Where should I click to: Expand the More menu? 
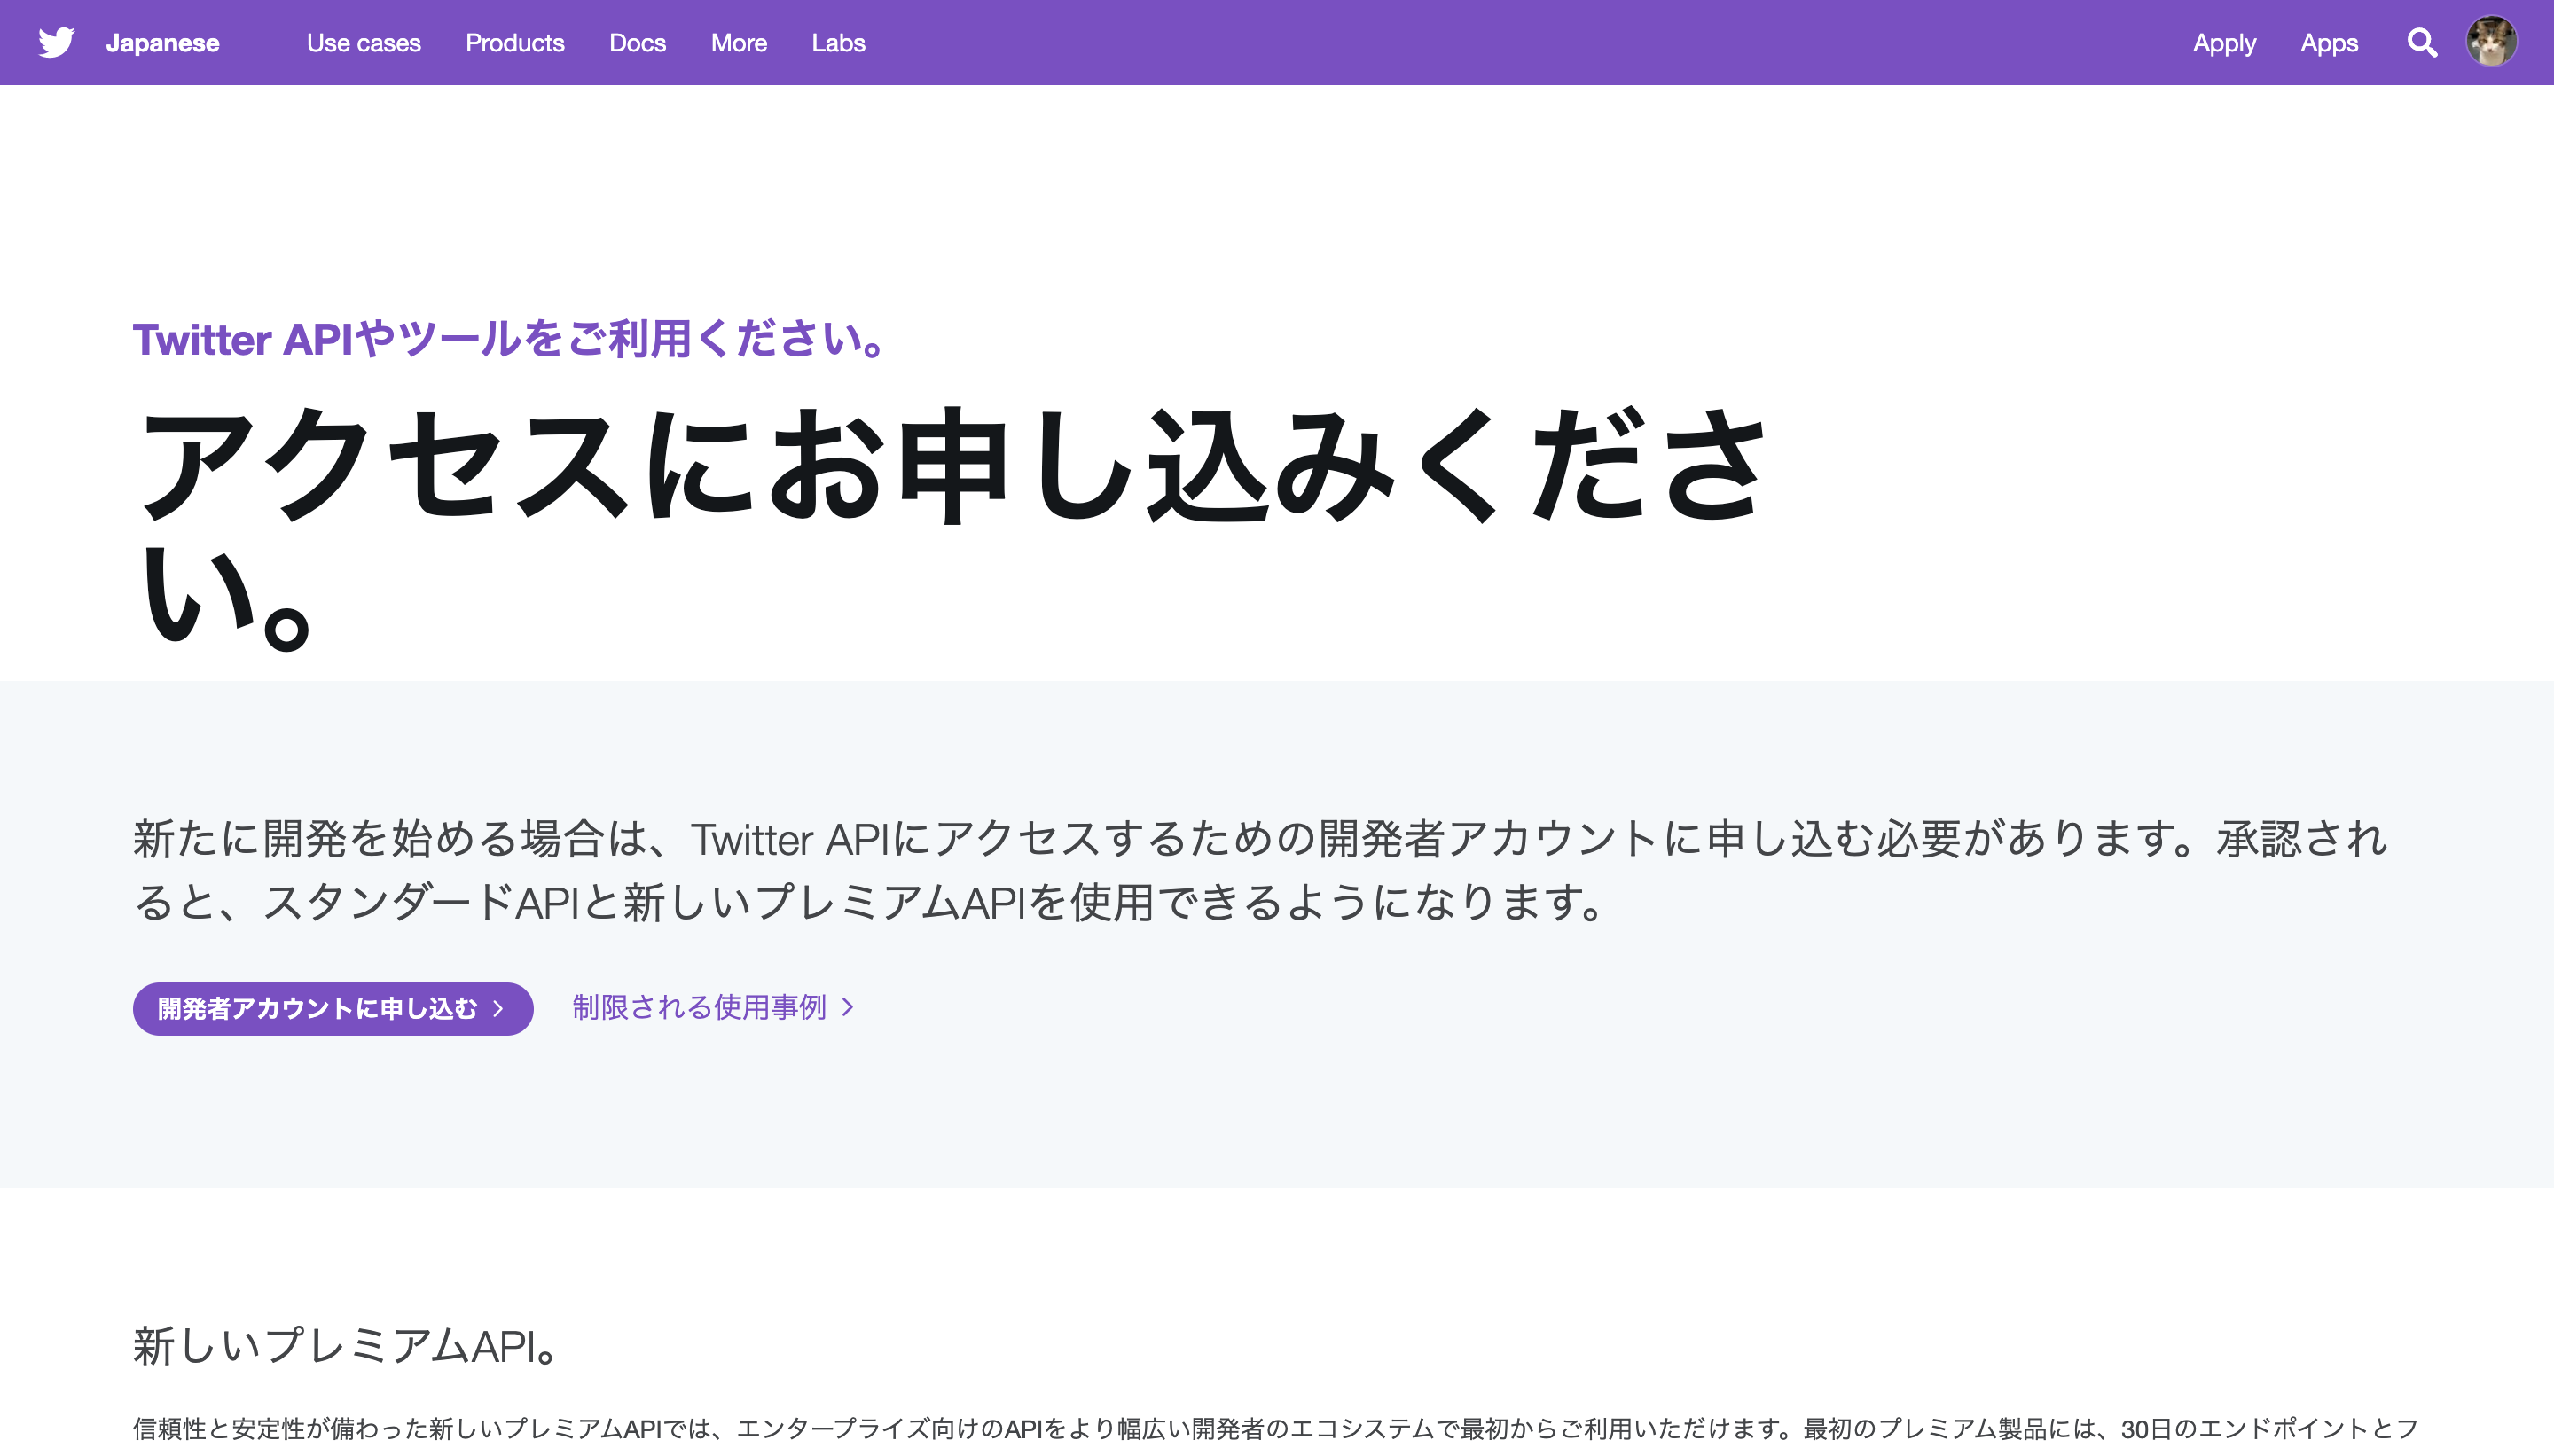739,43
